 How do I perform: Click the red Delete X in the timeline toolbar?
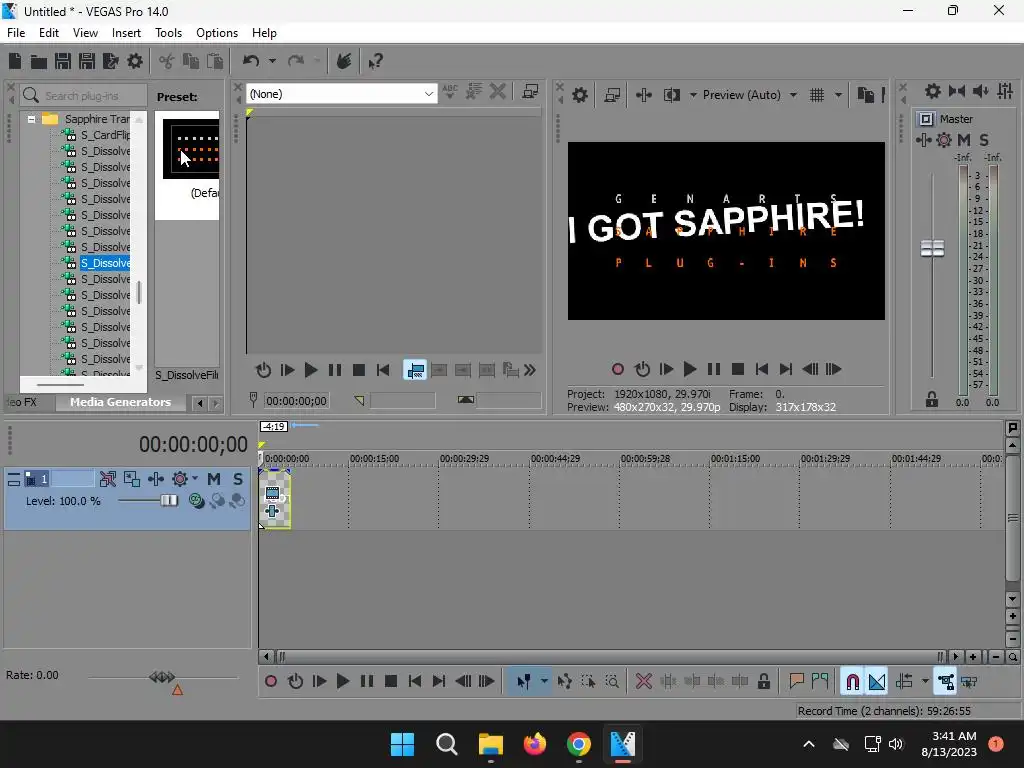pyautogui.click(x=644, y=682)
